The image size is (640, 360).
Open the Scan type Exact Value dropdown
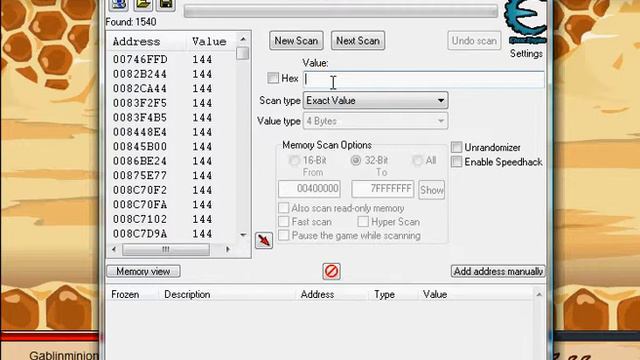(x=375, y=100)
